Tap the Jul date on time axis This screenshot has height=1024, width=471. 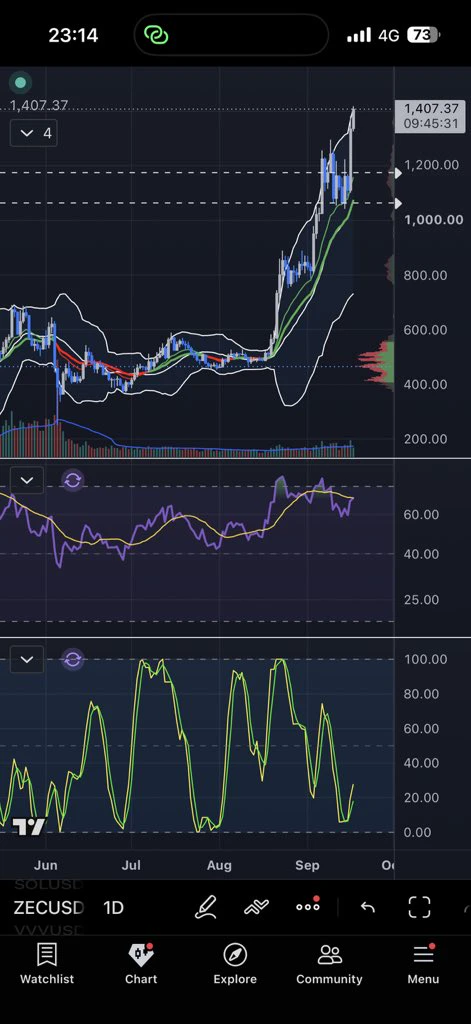tap(131, 865)
